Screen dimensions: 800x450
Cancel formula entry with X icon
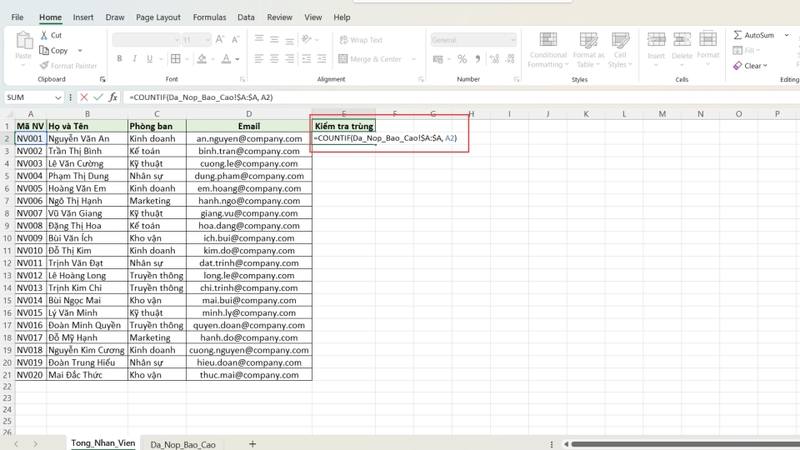click(x=84, y=97)
